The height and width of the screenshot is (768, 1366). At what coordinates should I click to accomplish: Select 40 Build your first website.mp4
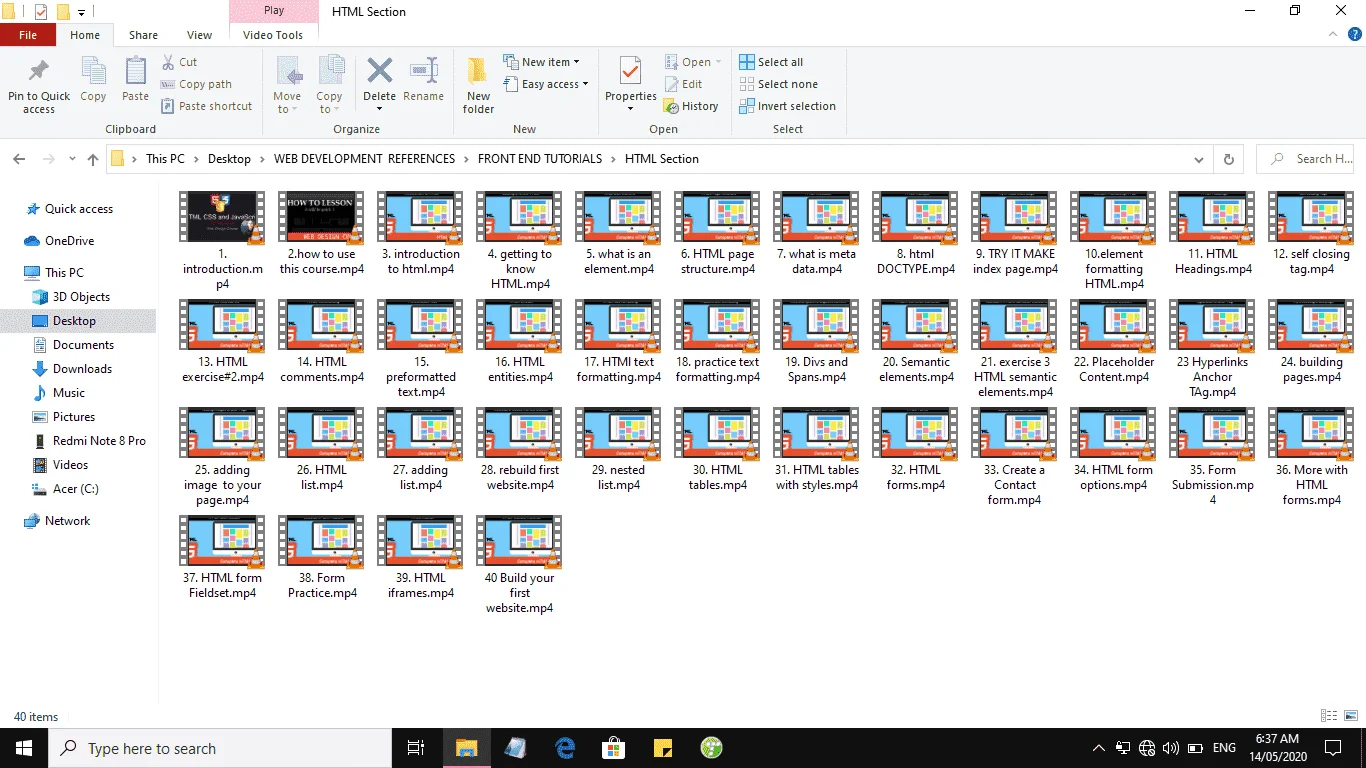click(x=519, y=564)
